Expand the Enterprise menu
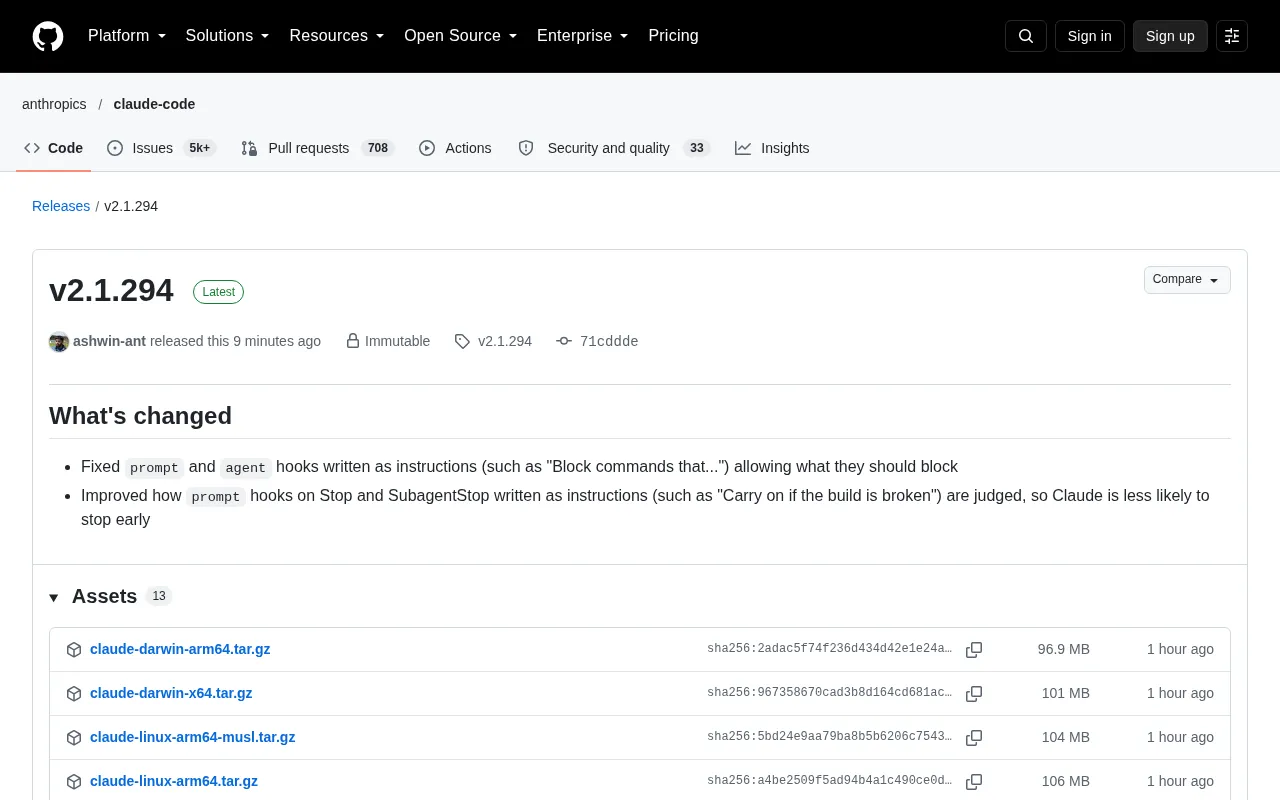1280x800 pixels. tap(583, 36)
